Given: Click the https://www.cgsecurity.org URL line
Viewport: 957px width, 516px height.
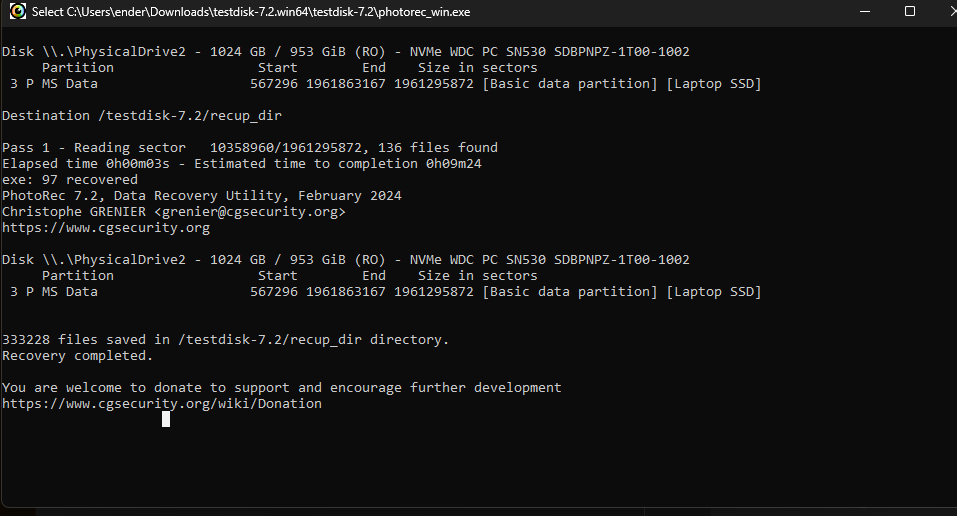Looking at the screenshot, I should coord(106,228).
